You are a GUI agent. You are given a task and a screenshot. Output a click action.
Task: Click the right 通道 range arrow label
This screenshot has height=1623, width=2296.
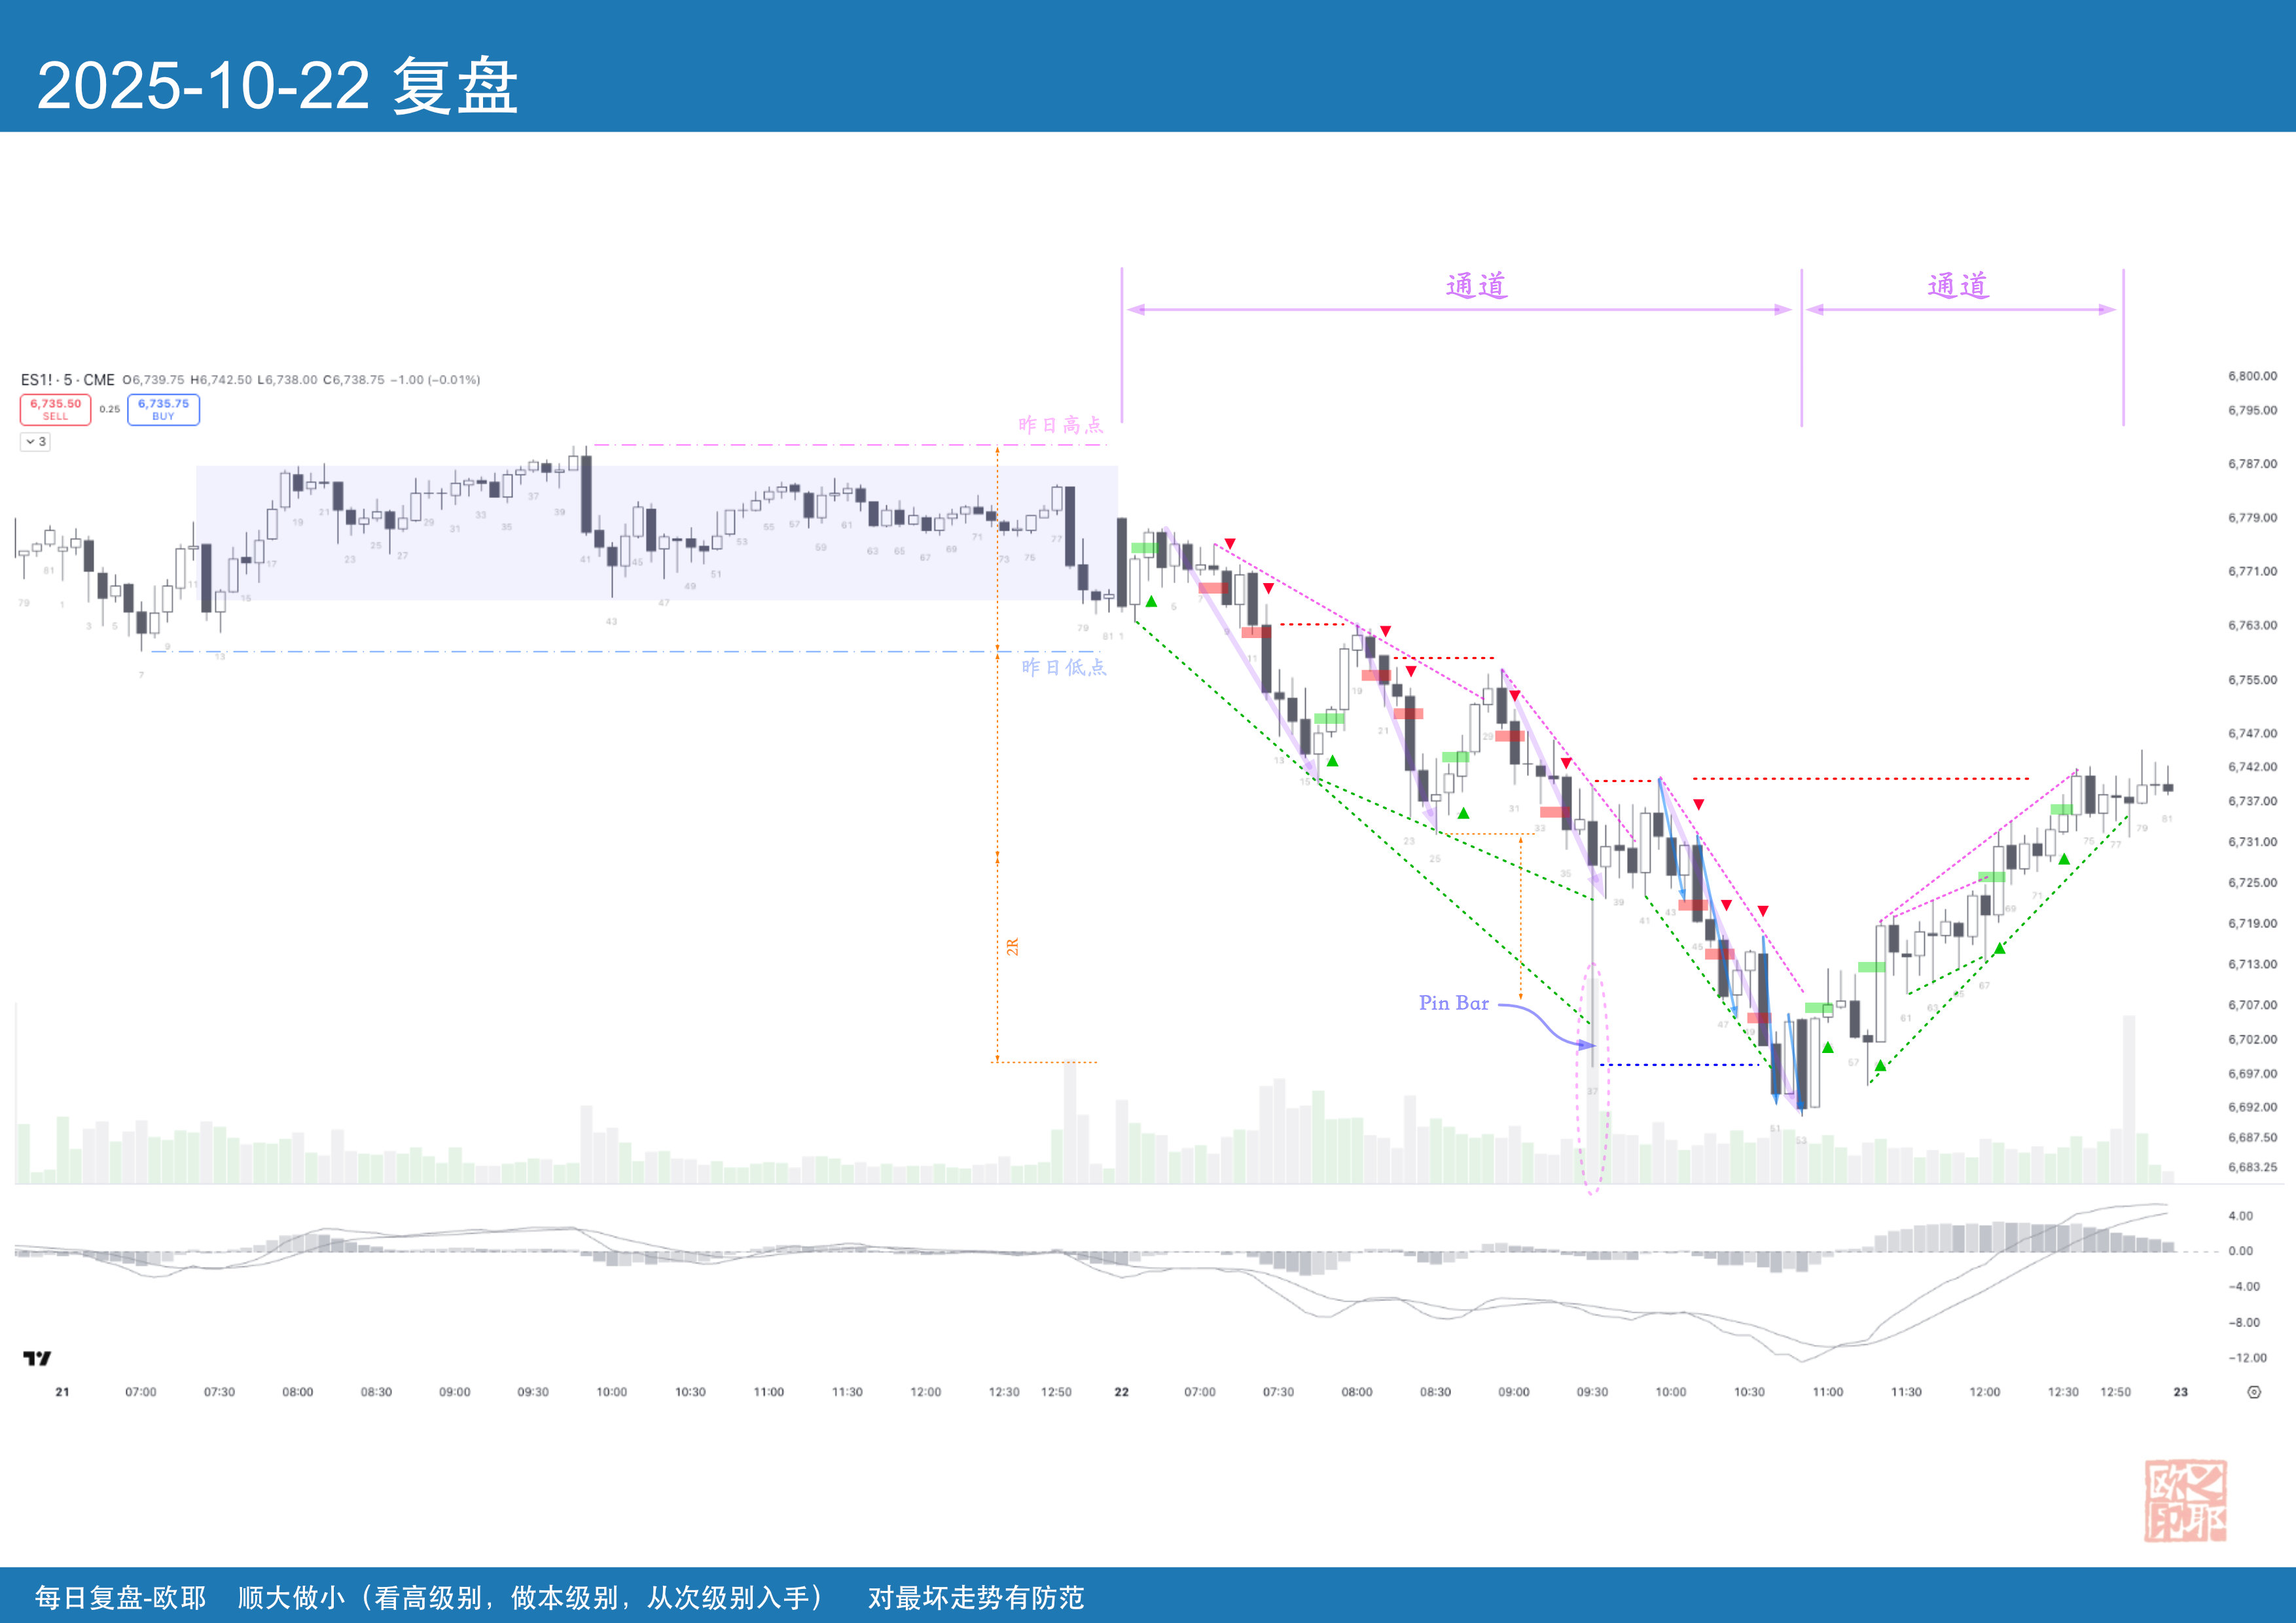coord(1958,286)
